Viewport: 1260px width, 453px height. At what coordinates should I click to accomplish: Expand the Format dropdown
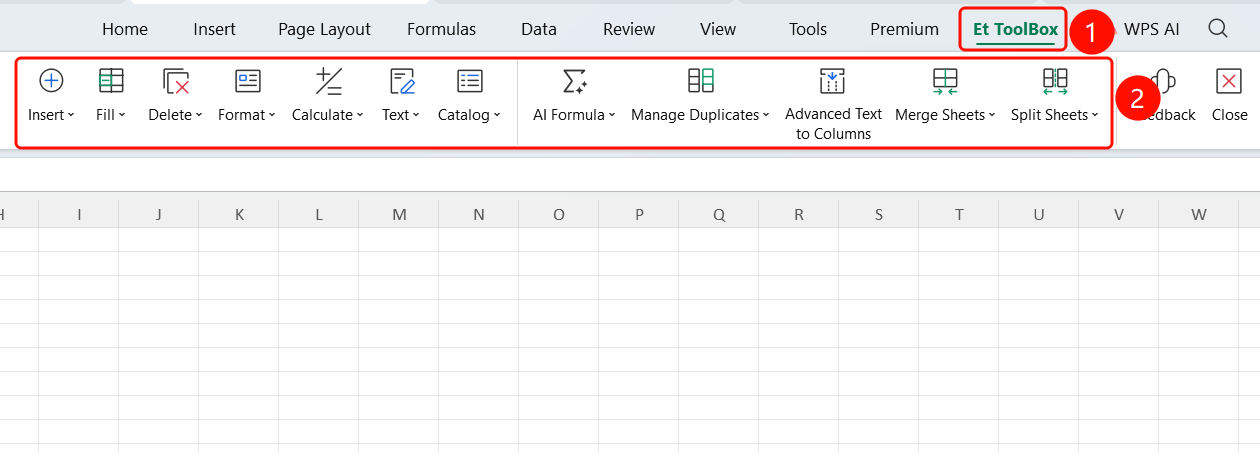273,115
